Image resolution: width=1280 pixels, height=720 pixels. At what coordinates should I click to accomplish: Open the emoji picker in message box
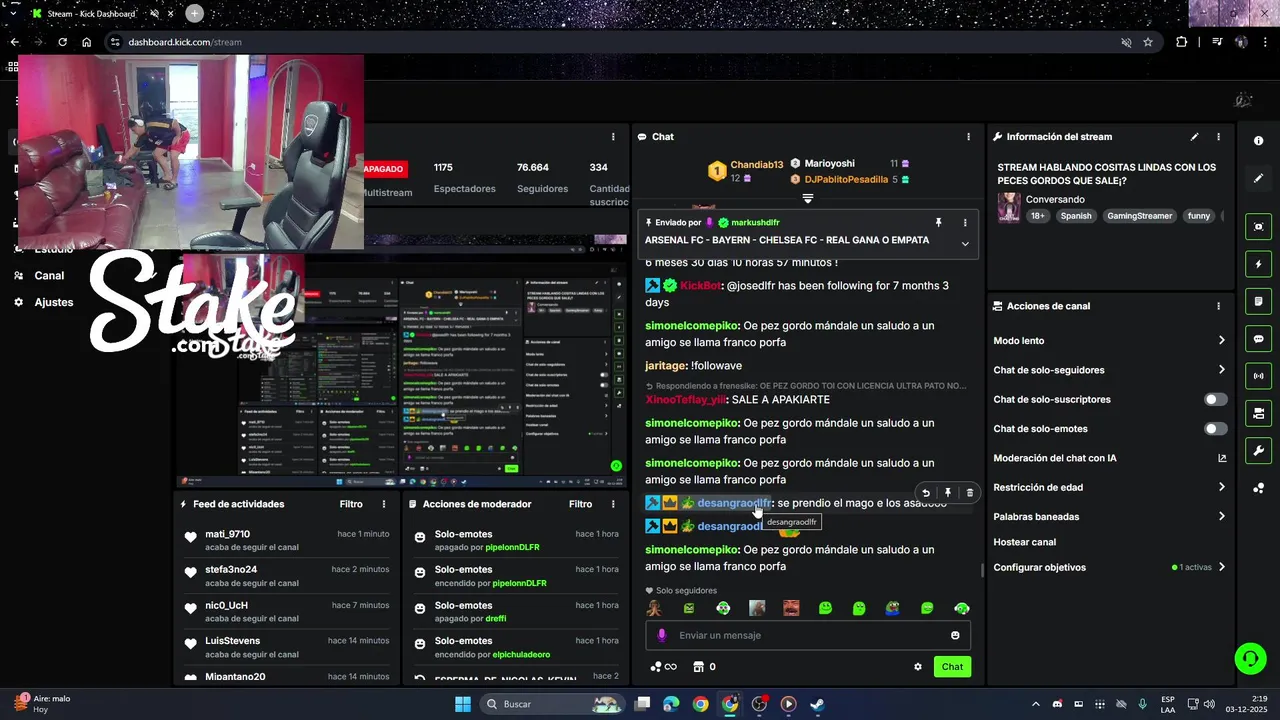point(955,635)
